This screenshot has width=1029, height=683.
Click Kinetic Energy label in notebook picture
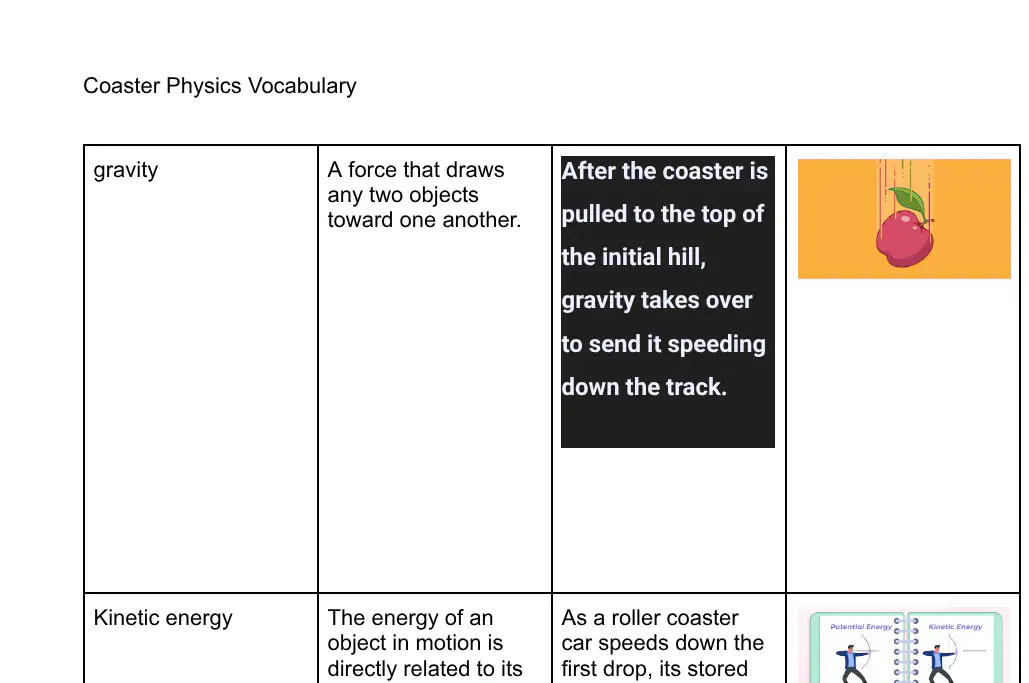pyautogui.click(x=955, y=627)
